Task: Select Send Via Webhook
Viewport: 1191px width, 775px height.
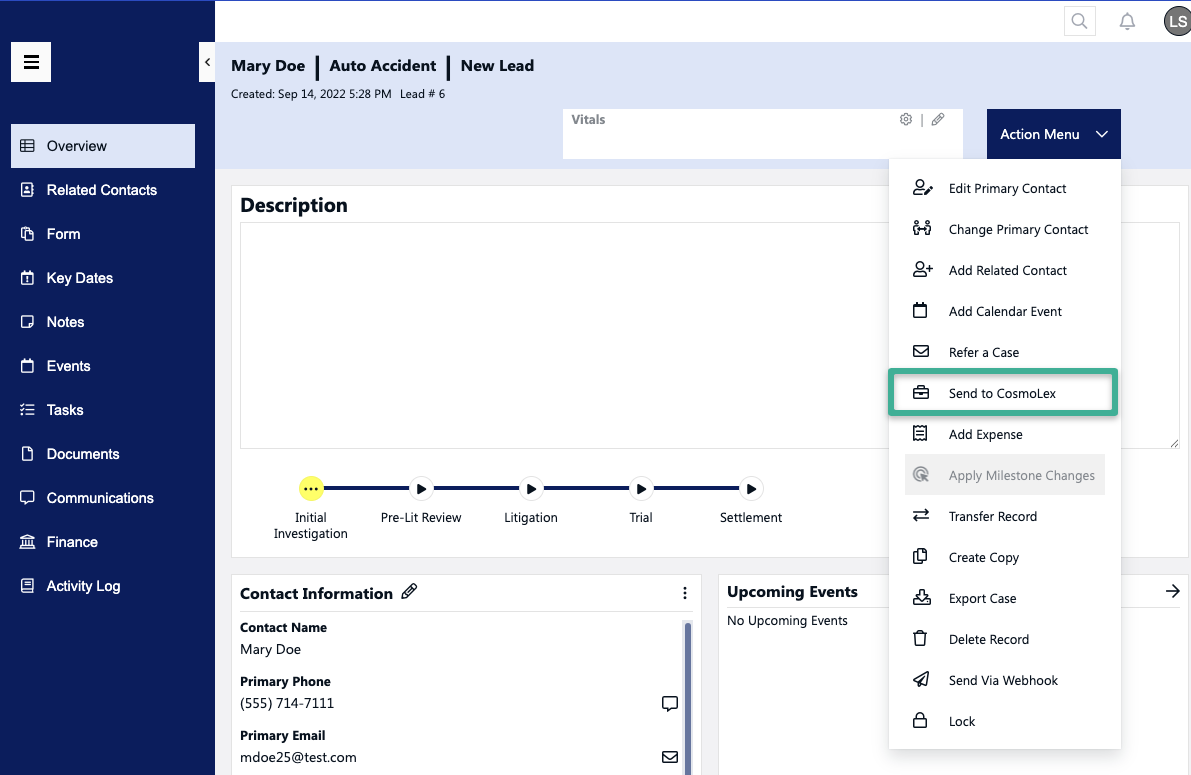Action: click(x=1004, y=681)
